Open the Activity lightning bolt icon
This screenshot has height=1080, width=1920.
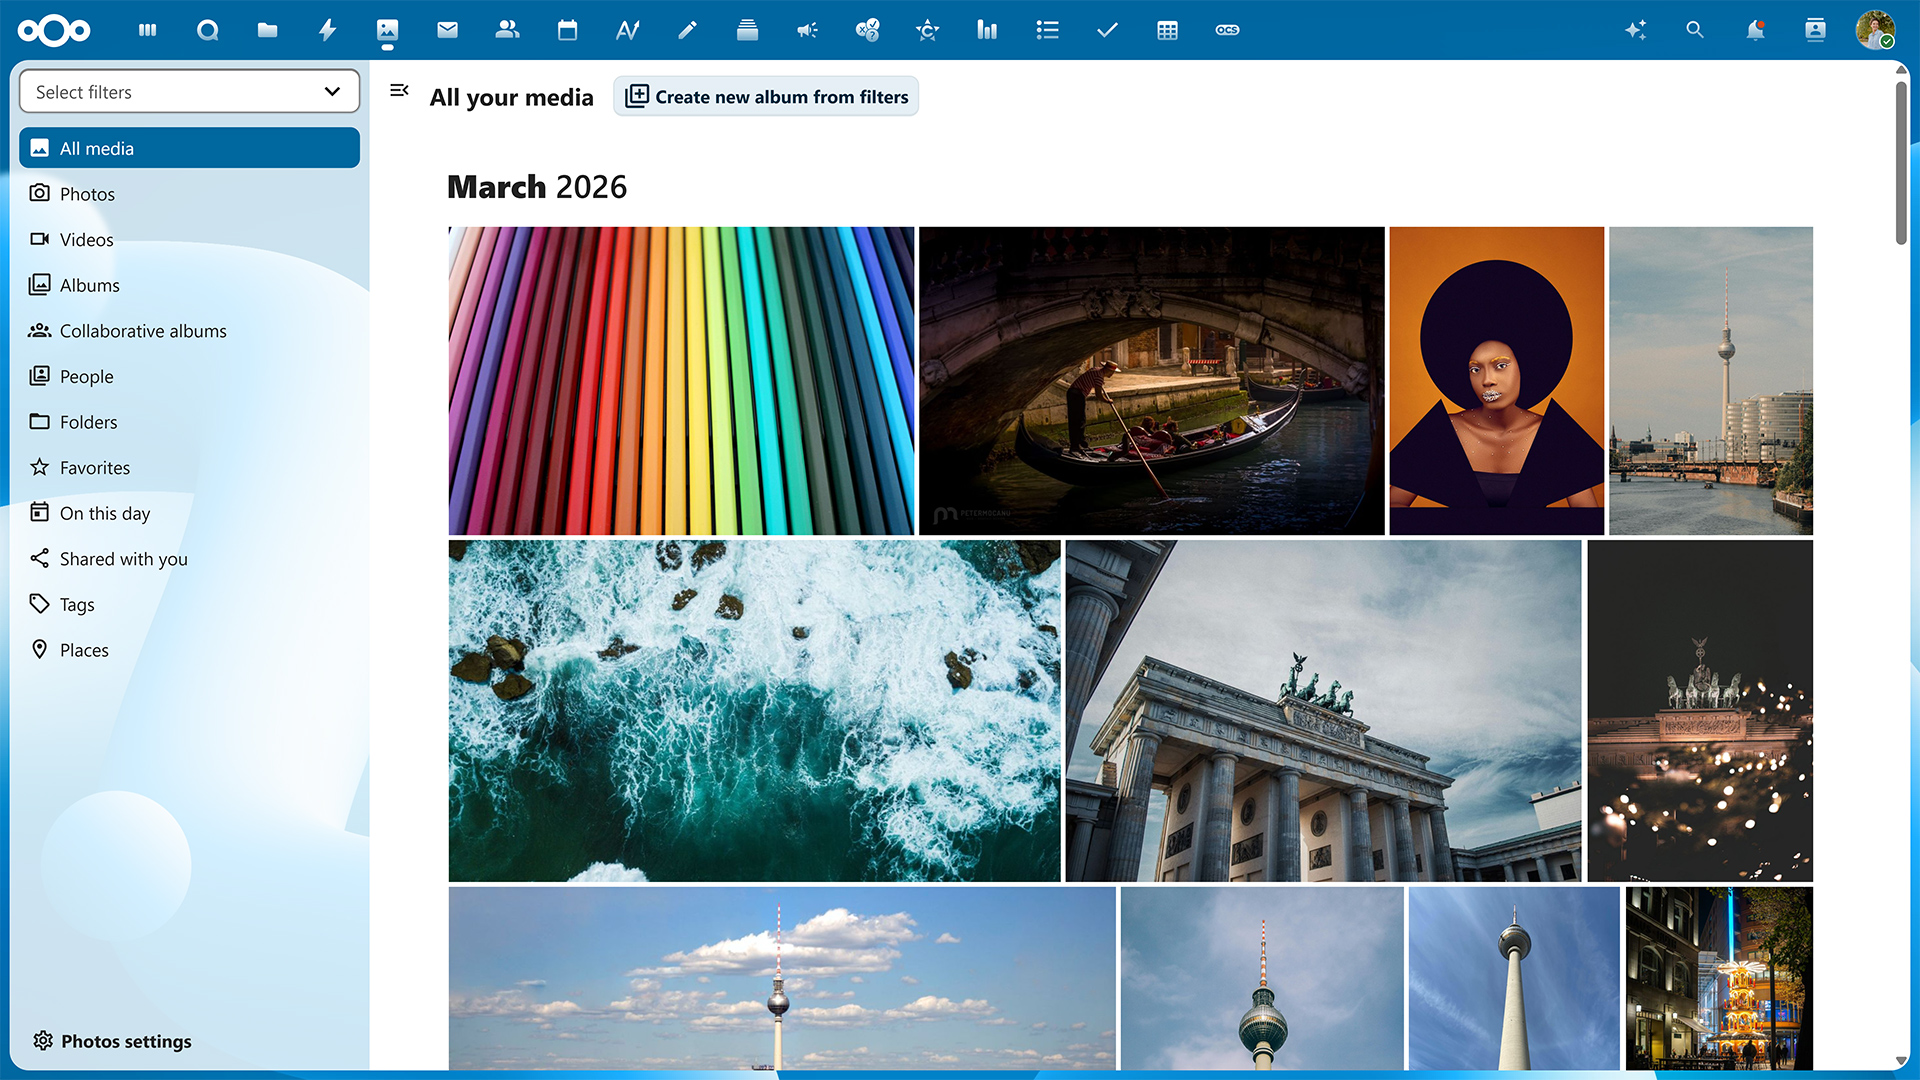coord(327,30)
